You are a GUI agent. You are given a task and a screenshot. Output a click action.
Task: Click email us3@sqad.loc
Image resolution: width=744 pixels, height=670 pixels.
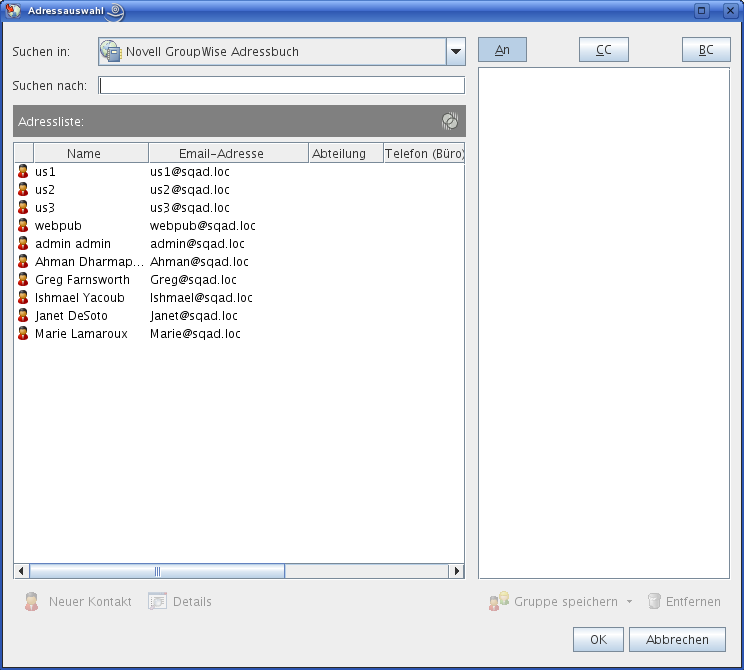(x=190, y=208)
